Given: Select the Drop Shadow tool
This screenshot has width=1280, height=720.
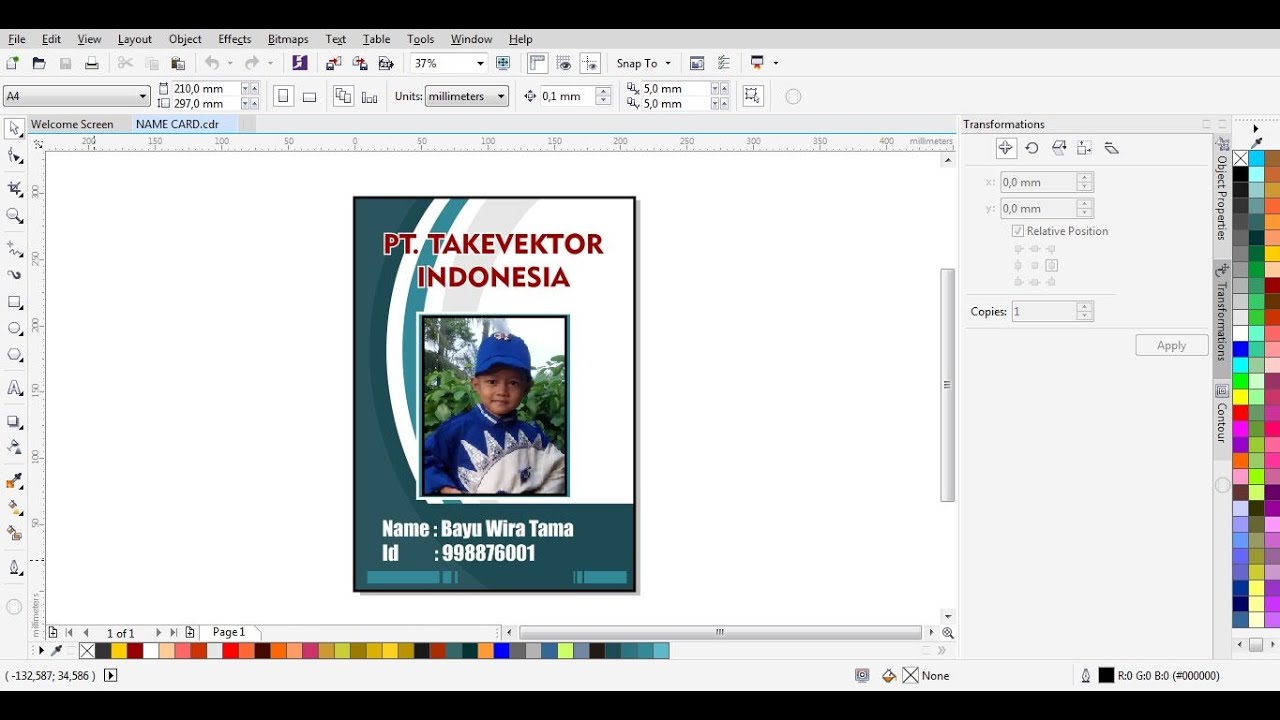Looking at the screenshot, I should click(x=14, y=421).
